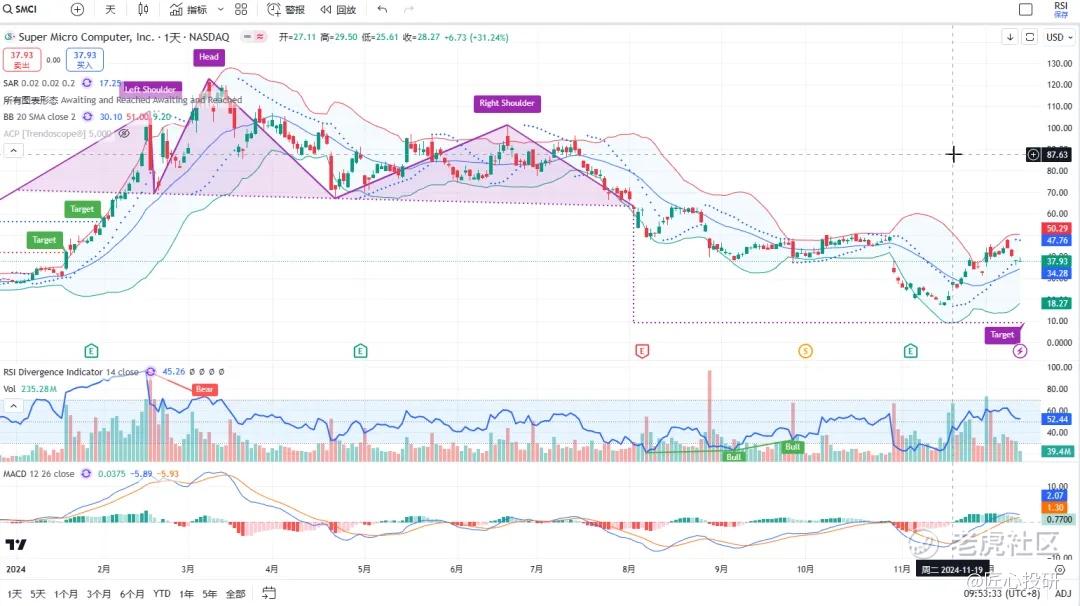Image resolution: width=1080 pixels, height=606 pixels.
Task: Click the scroll-down arrow button beside USD
Action: [1010, 37]
